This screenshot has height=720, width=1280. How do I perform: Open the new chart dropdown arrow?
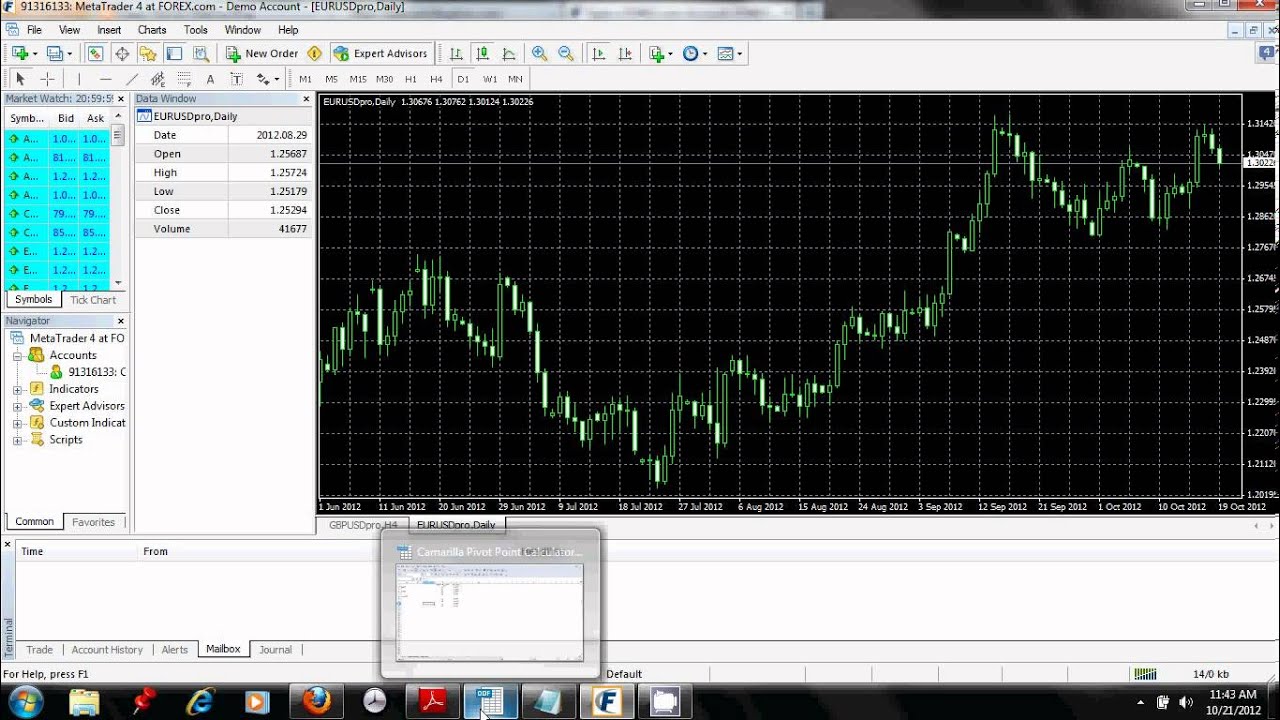[x=35, y=54]
